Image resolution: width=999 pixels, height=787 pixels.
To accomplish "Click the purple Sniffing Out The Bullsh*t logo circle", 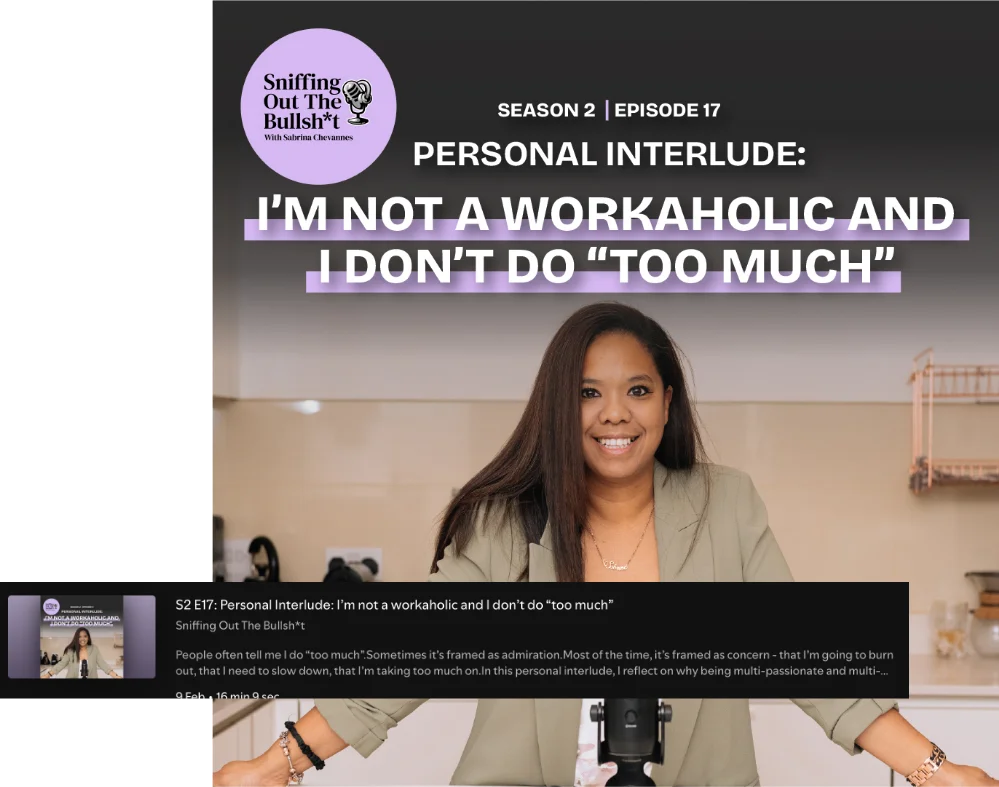I will [318, 107].
